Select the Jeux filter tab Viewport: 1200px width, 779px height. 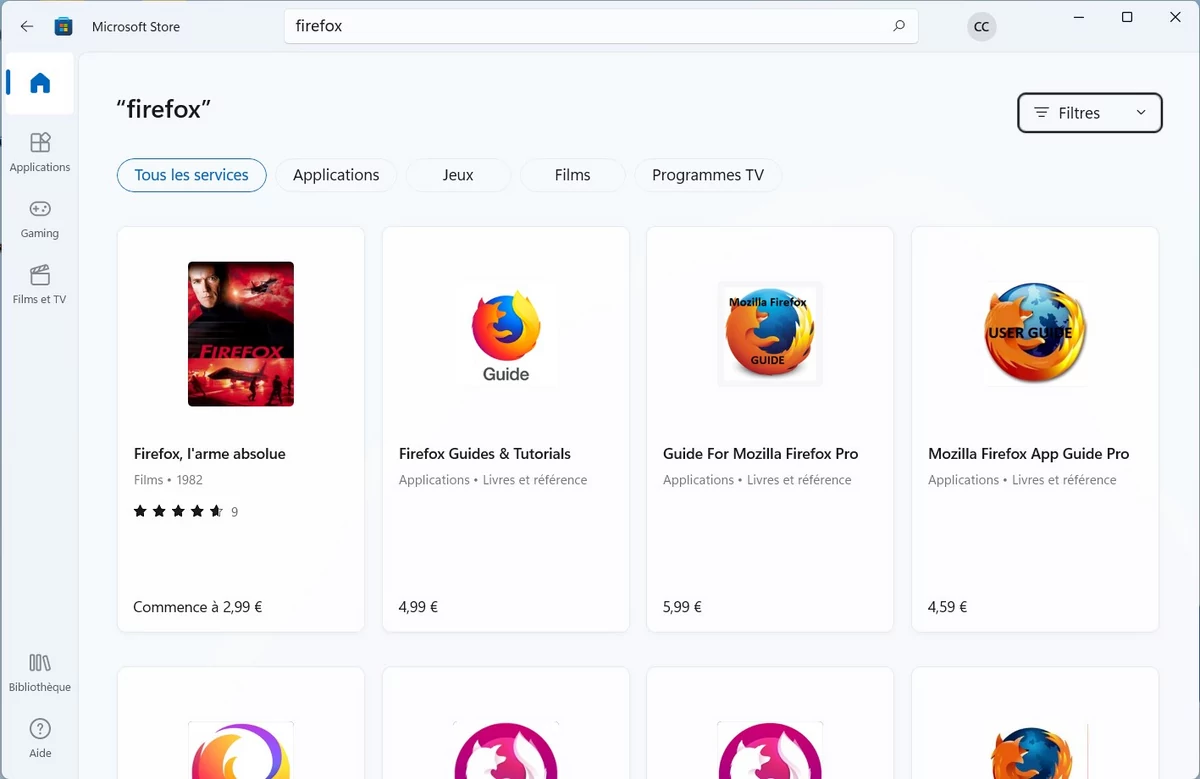point(458,175)
